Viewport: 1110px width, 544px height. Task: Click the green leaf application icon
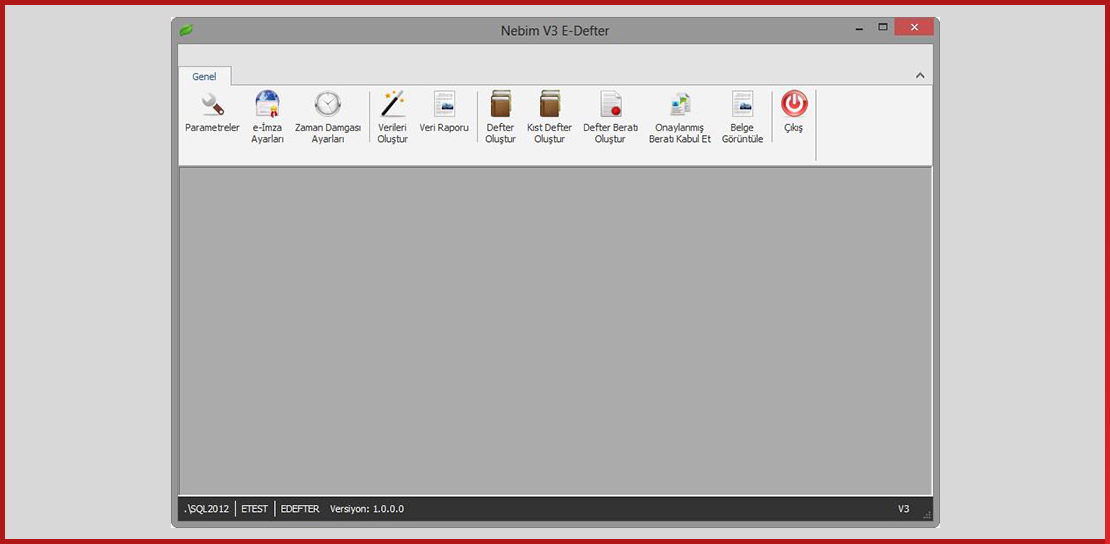click(186, 30)
